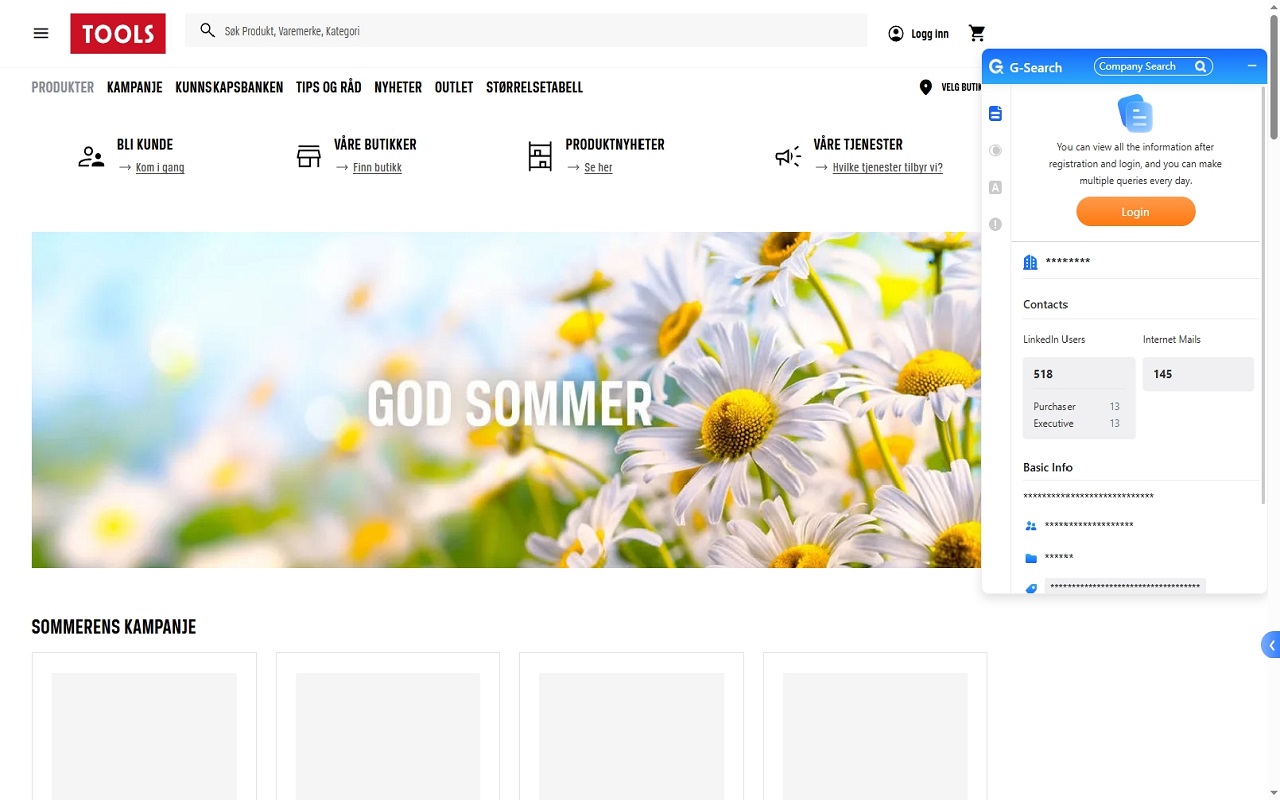This screenshot has width=1280, height=800.
Task: Open the shopping cart
Action: pyautogui.click(x=977, y=32)
